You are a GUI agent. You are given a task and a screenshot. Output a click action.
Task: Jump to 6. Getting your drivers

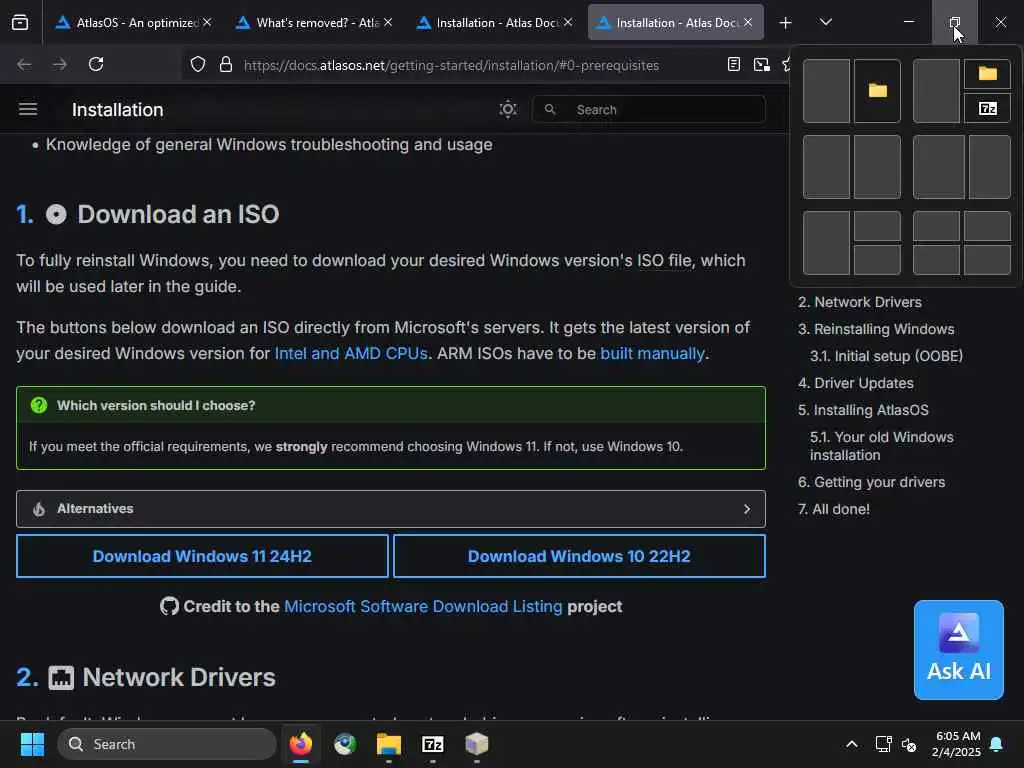pos(871,482)
